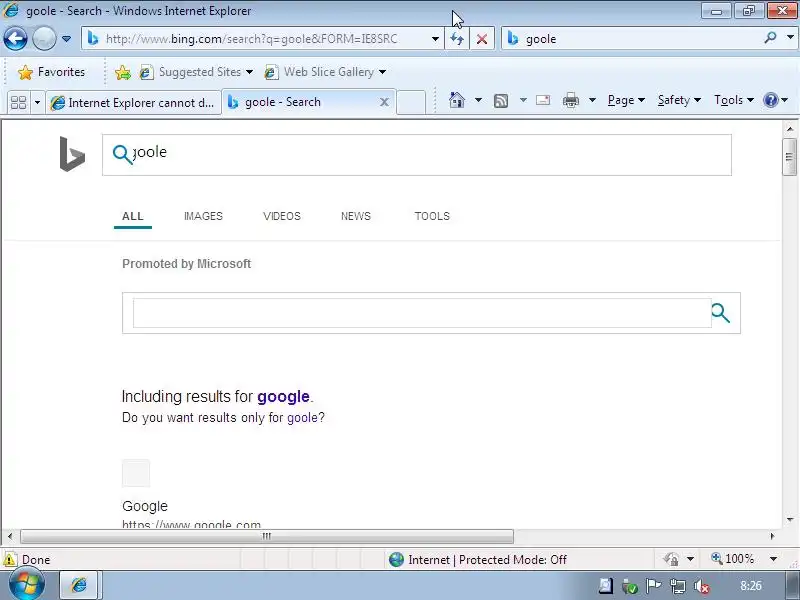Image resolution: width=800 pixels, height=600 pixels.
Task: Click goole link for exact results only
Action: 302,418
